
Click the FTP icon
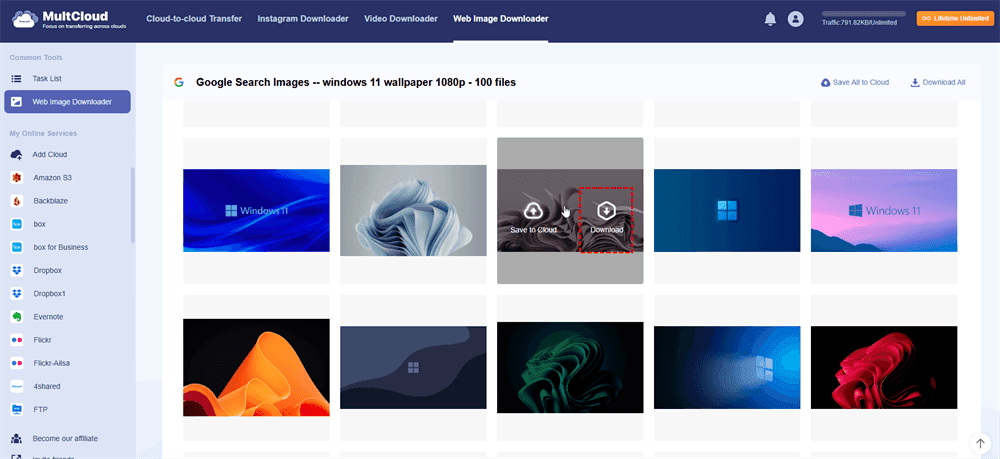[17, 409]
